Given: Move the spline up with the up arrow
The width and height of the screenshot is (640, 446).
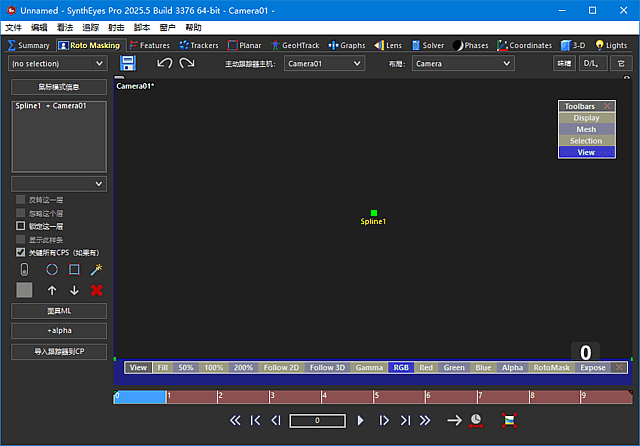Looking at the screenshot, I should pyautogui.click(x=52, y=290).
